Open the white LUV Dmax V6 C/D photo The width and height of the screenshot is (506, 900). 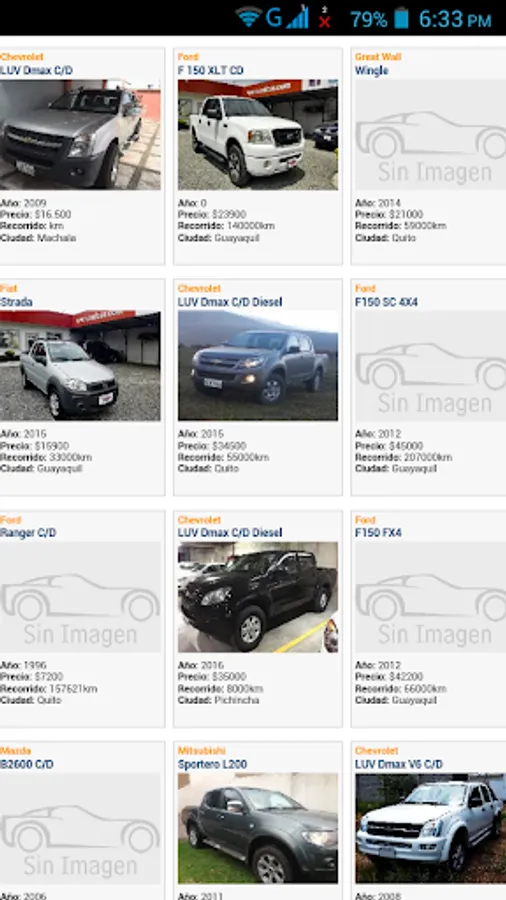click(x=430, y=829)
